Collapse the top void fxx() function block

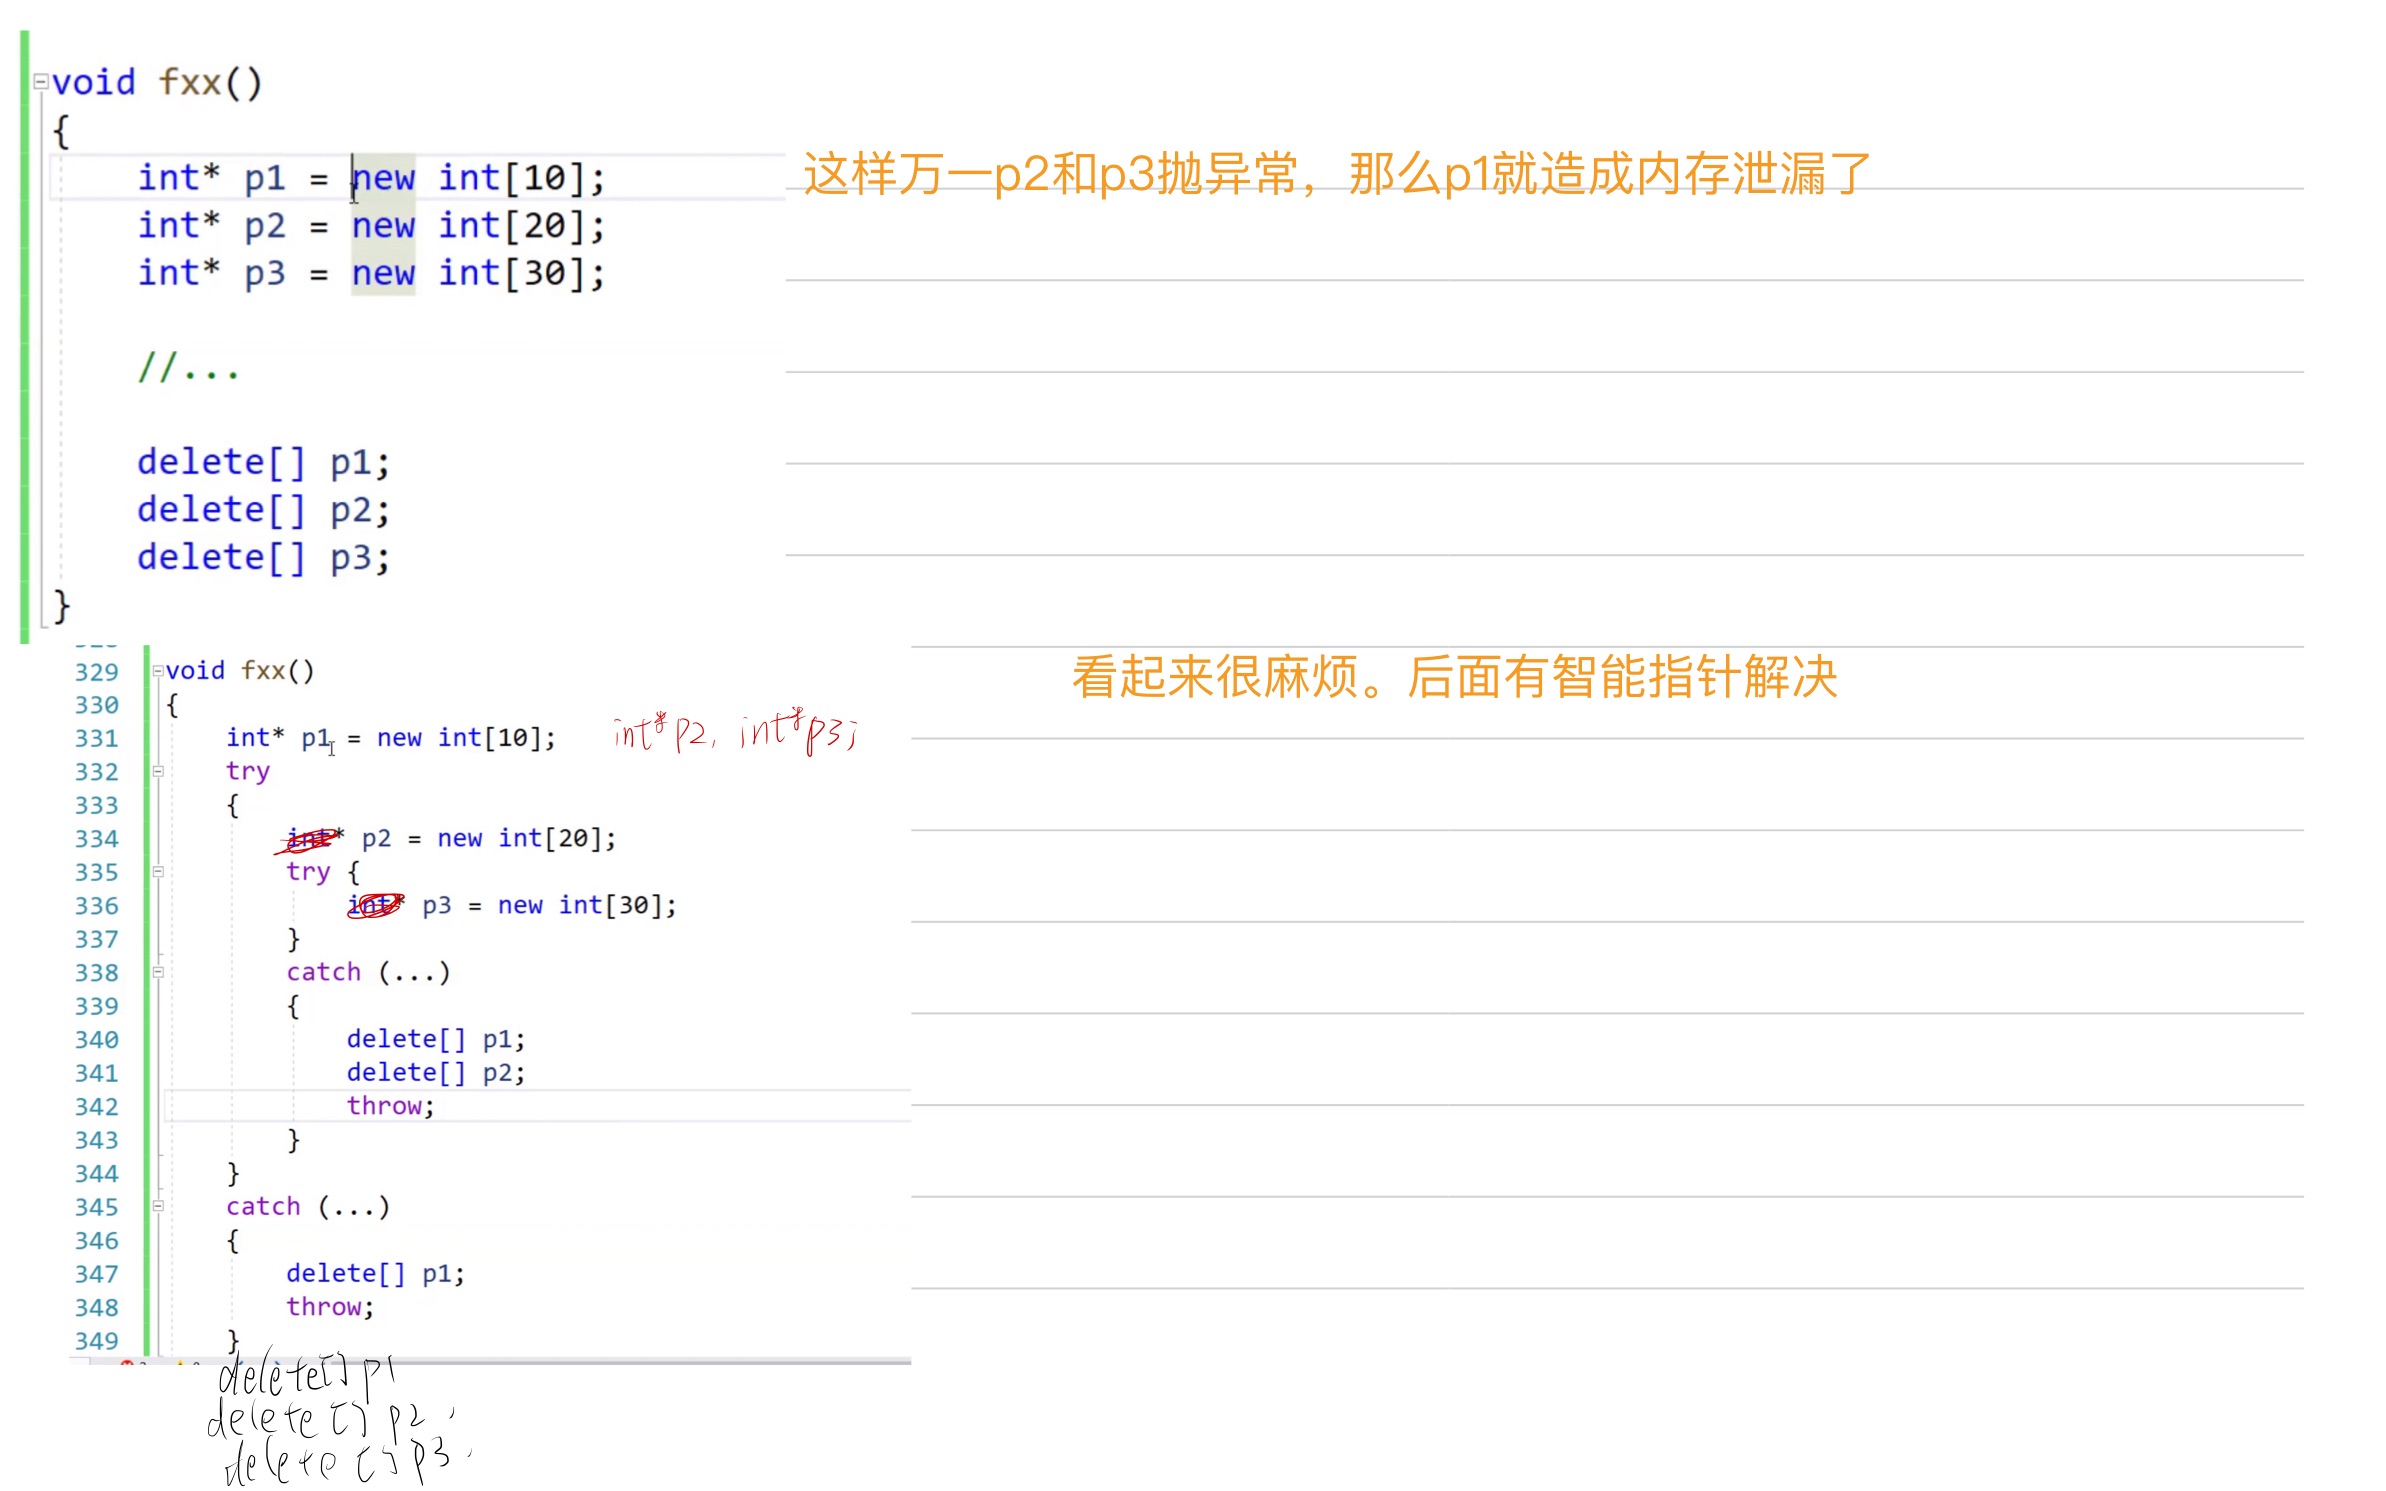pyautogui.click(x=41, y=82)
